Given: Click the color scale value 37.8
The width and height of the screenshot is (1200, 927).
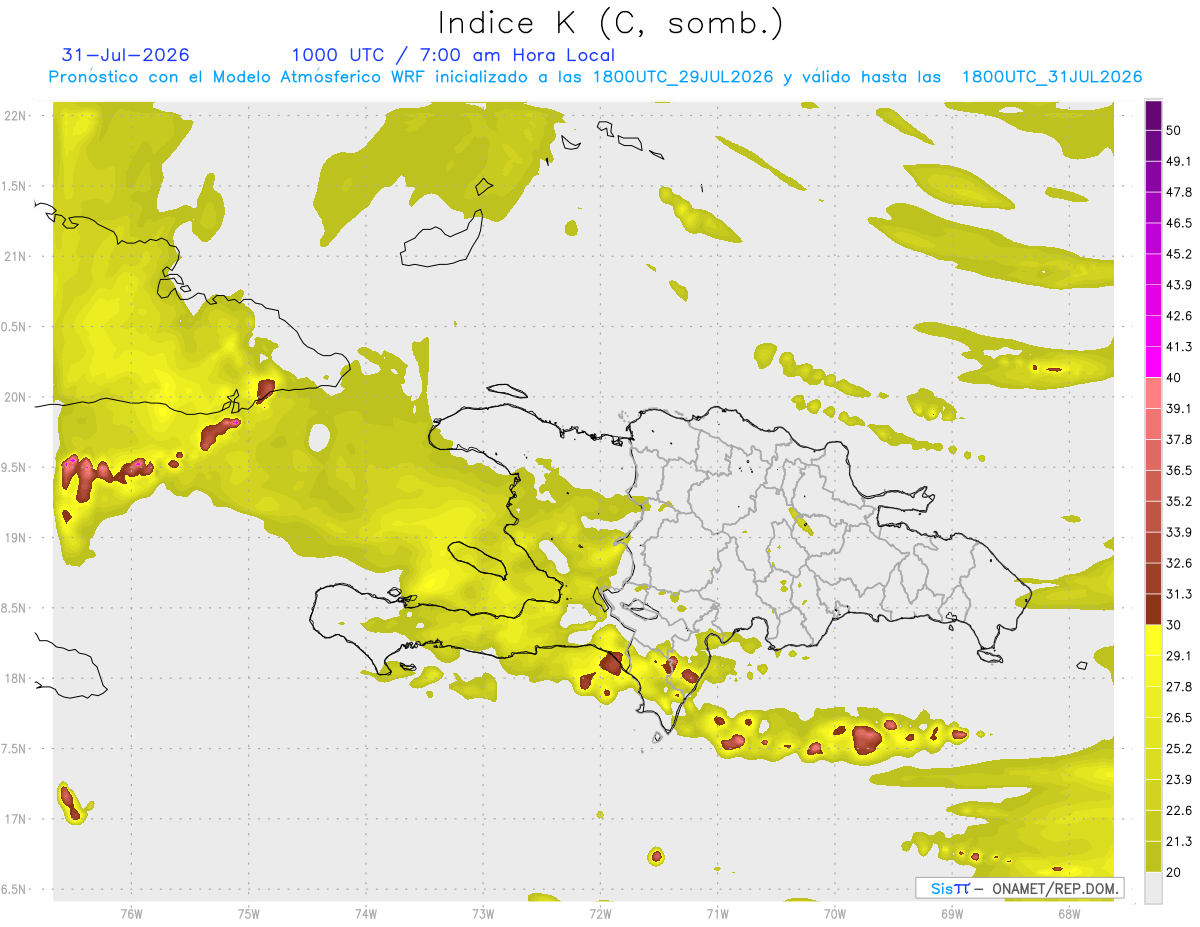Looking at the screenshot, I should [1179, 439].
